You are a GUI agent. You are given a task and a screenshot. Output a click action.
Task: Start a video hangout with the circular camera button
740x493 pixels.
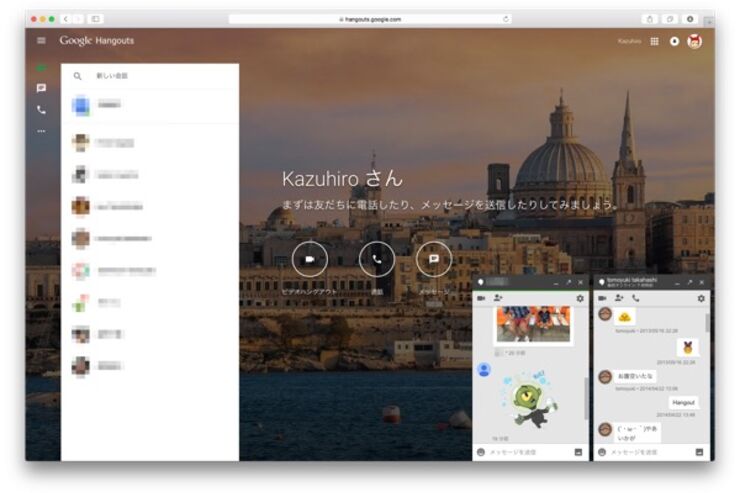coord(310,259)
